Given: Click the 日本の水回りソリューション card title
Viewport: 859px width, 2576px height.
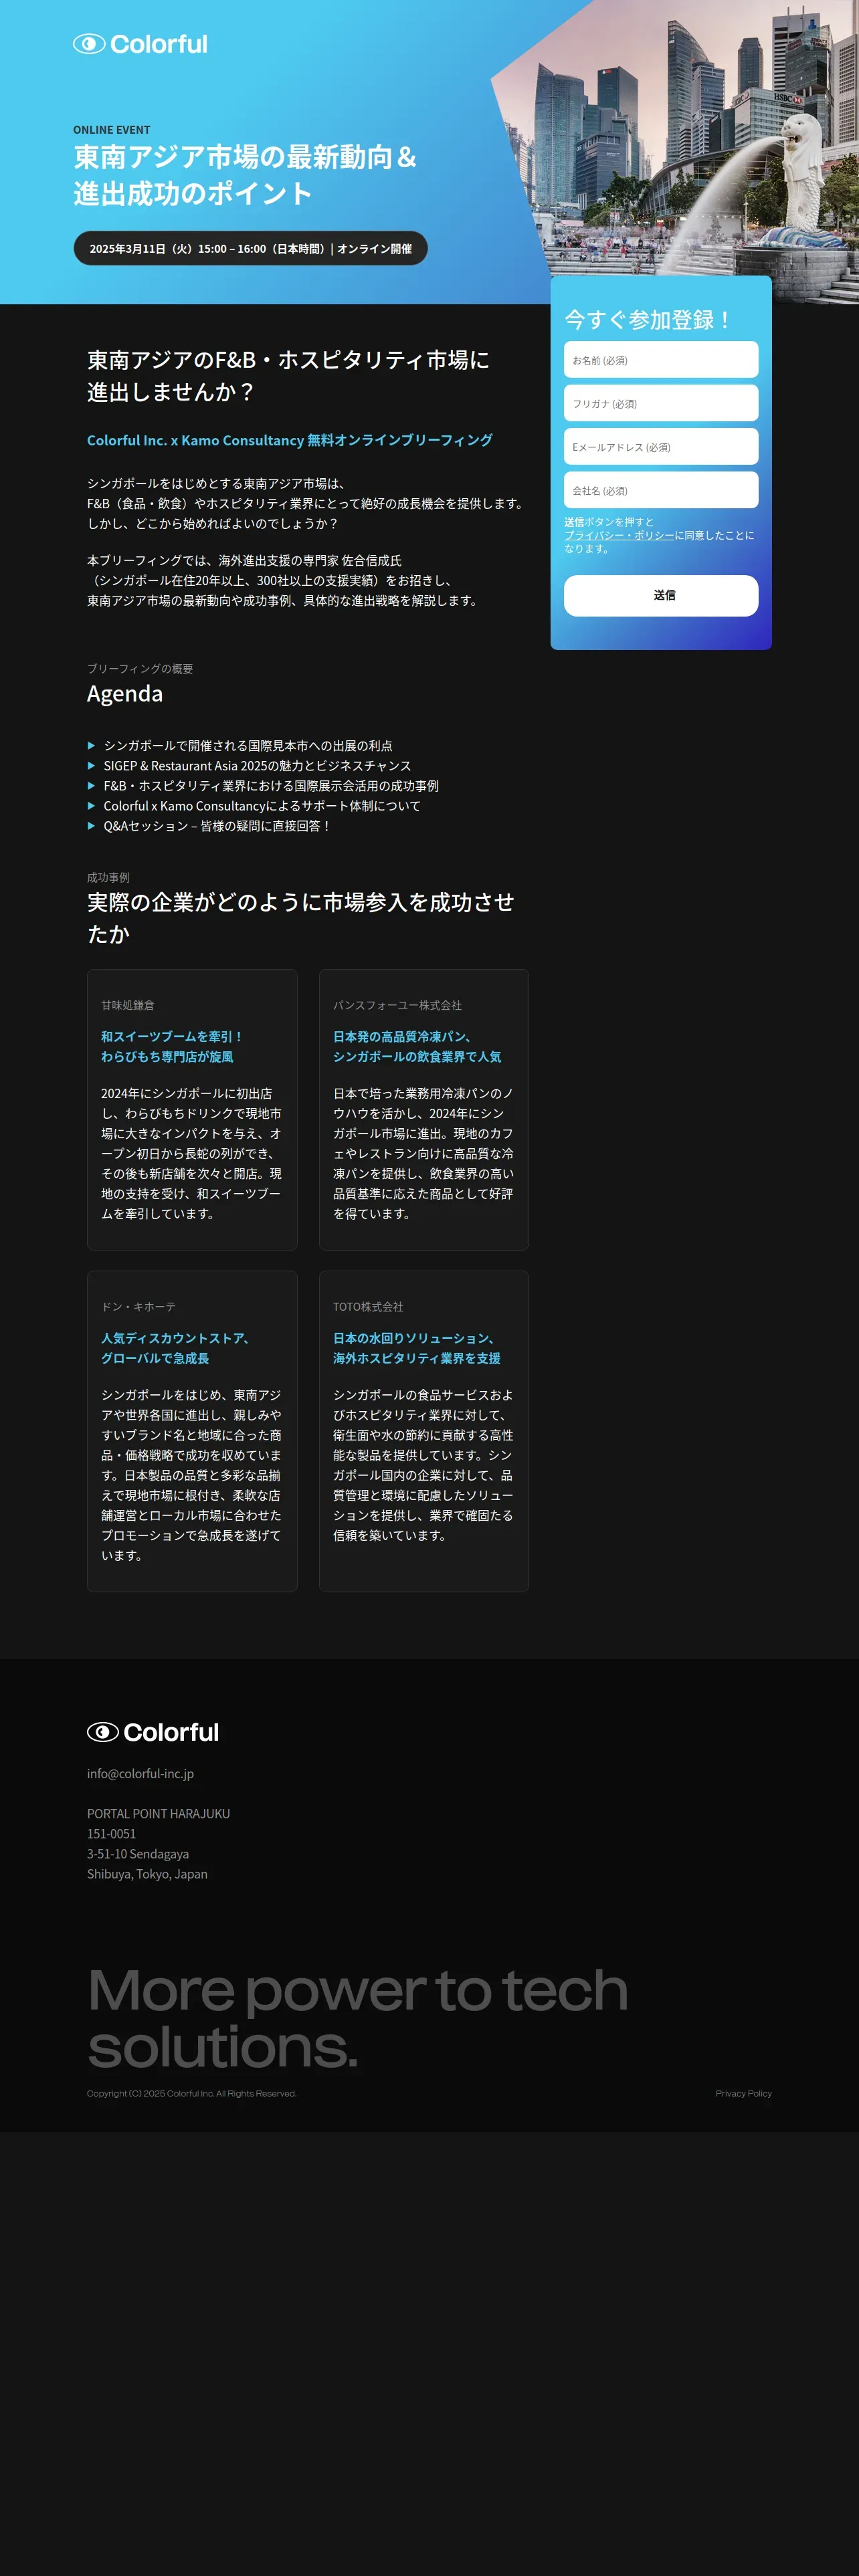Looking at the screenshot, I should point(417,1348).
